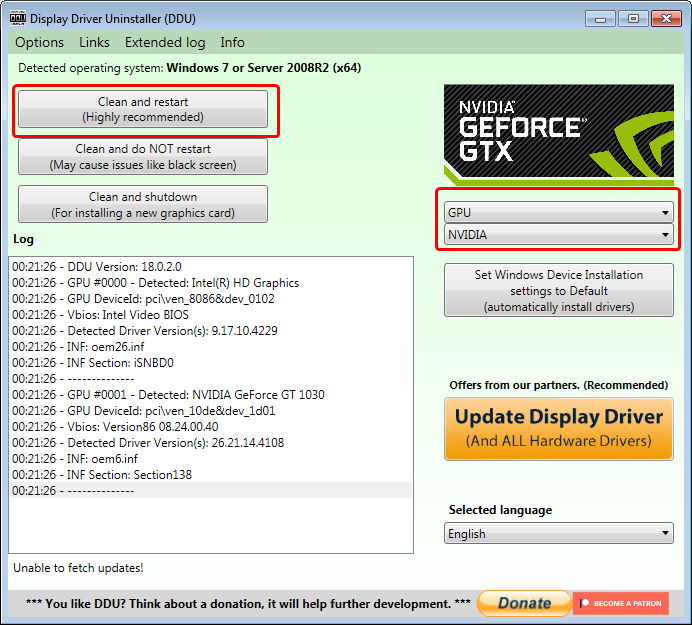Select log line Vbios: Version86 08.24.00.40
The image size is (692, 625).
(210, 426)
